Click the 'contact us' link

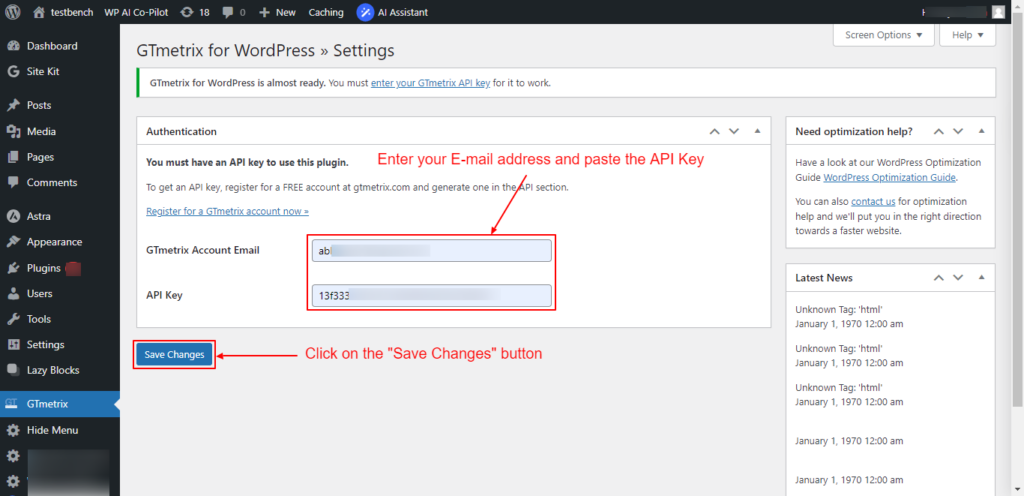pyautogui.click(x=873, y=202)
